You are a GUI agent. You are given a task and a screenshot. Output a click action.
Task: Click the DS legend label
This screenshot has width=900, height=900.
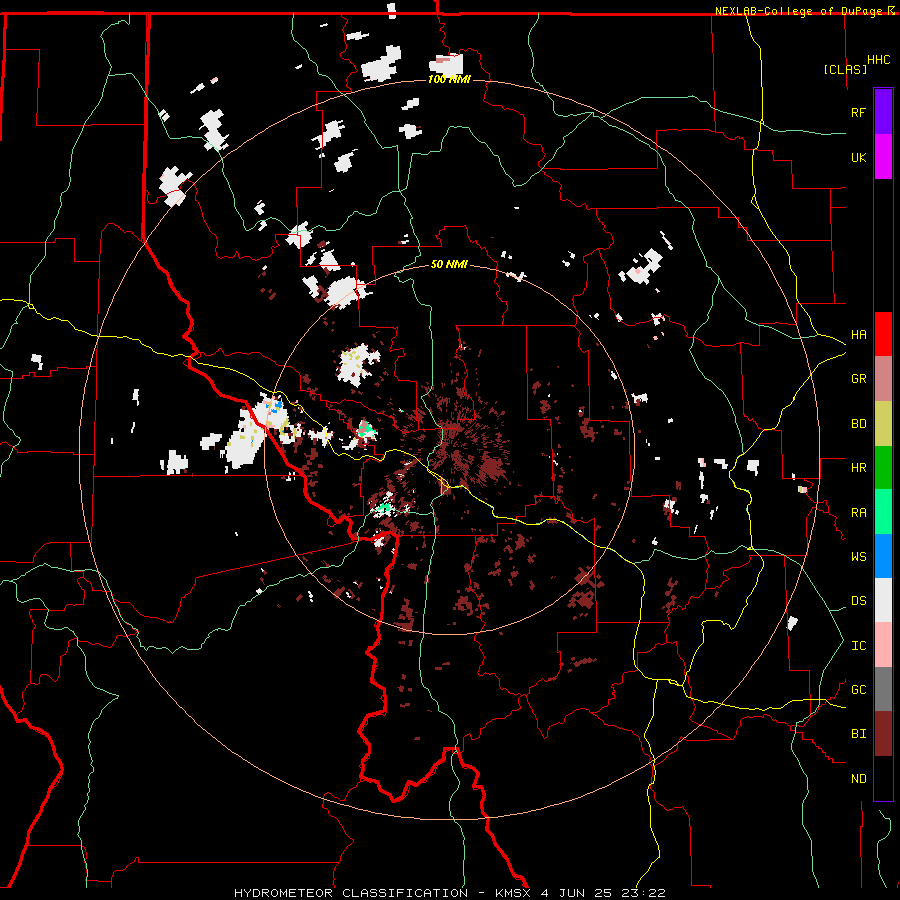pos(858,601)
